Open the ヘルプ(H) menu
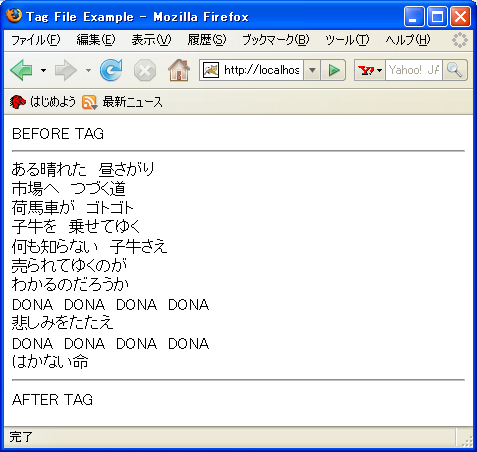This screenshot has height=452, width=477. 408,40
